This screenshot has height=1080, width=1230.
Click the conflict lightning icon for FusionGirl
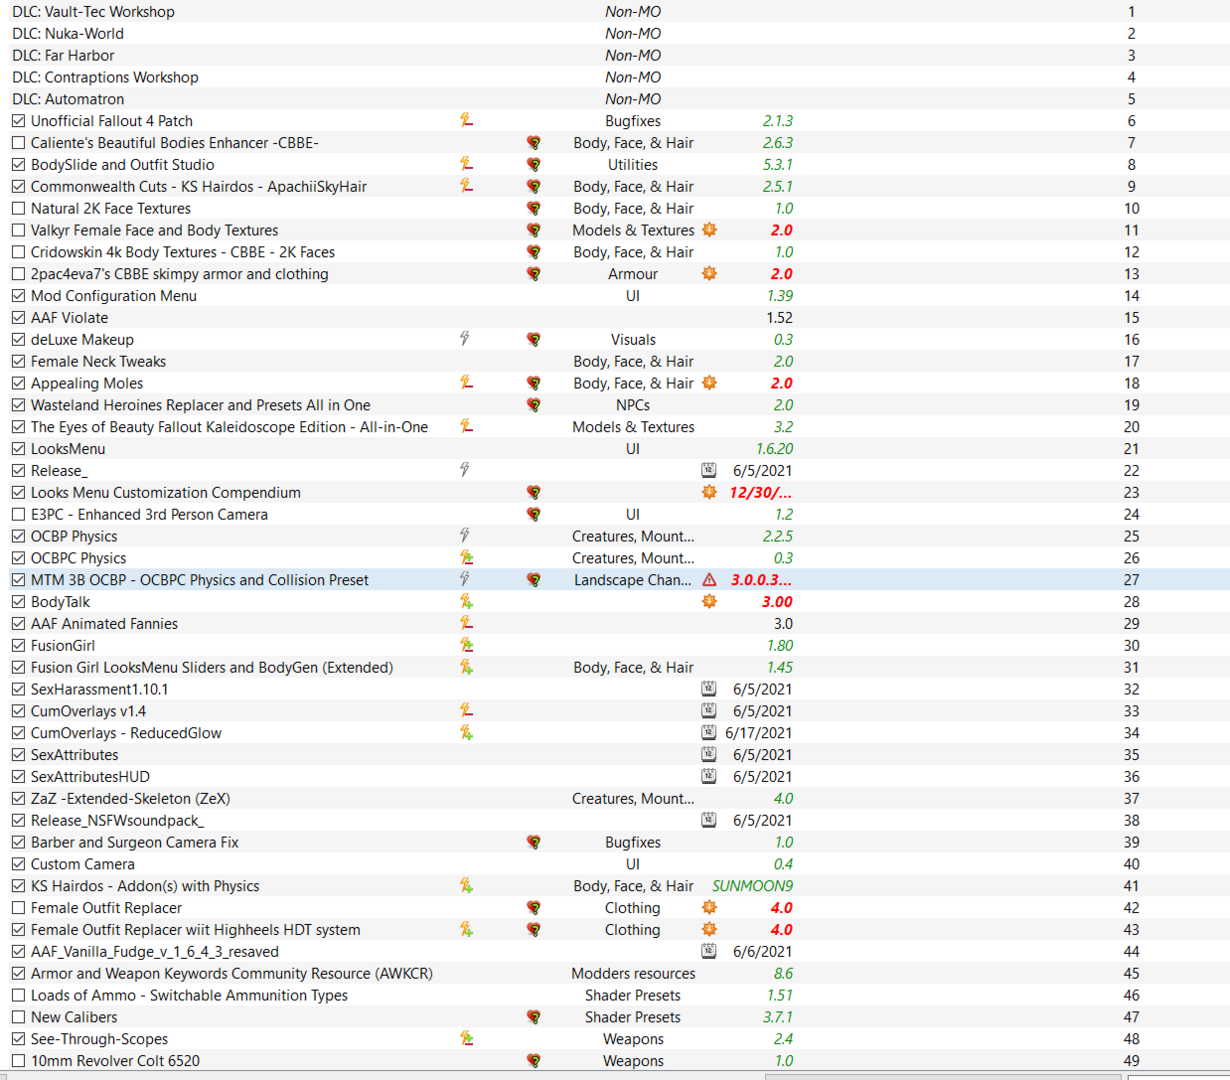(x=466, y=645)
